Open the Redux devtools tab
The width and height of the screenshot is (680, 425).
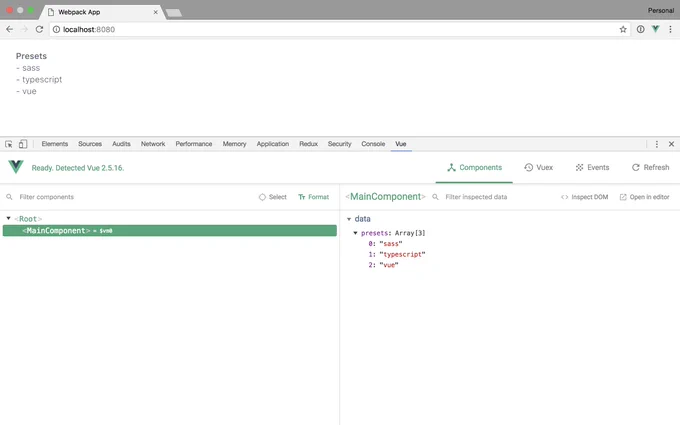(308, 144)
